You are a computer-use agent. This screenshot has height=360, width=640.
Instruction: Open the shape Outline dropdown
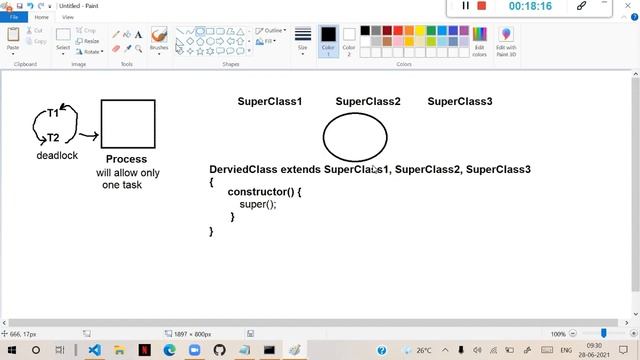point(271,31)
